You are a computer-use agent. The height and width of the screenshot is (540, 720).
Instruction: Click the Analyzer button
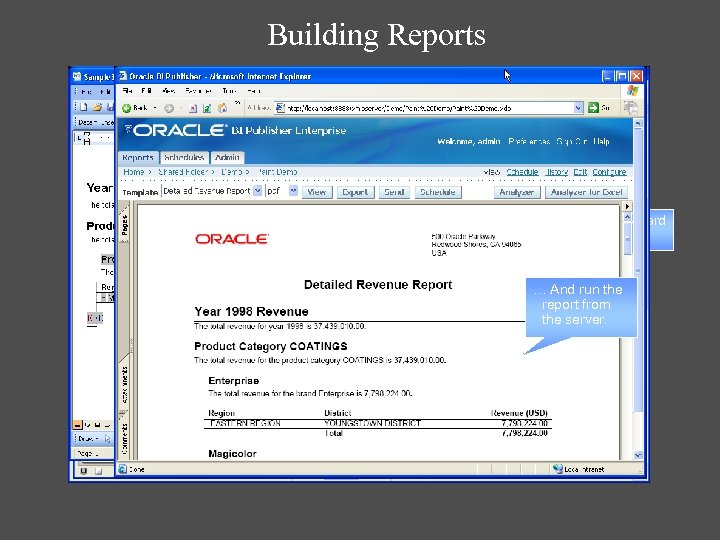click(517, 192)
